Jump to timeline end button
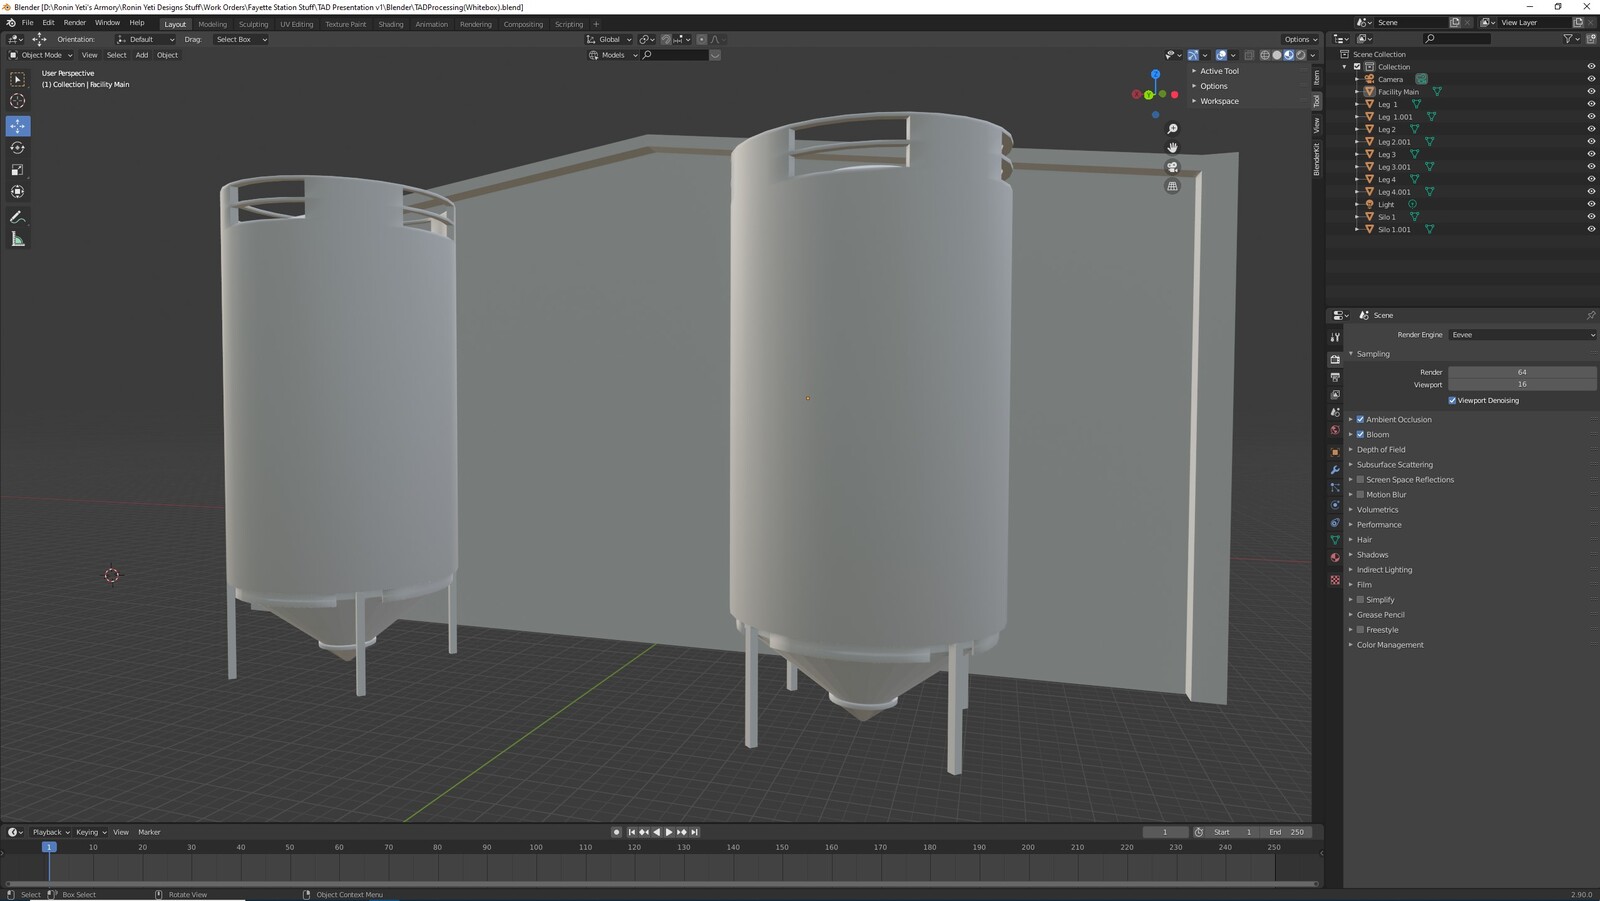 click(694, 832)
